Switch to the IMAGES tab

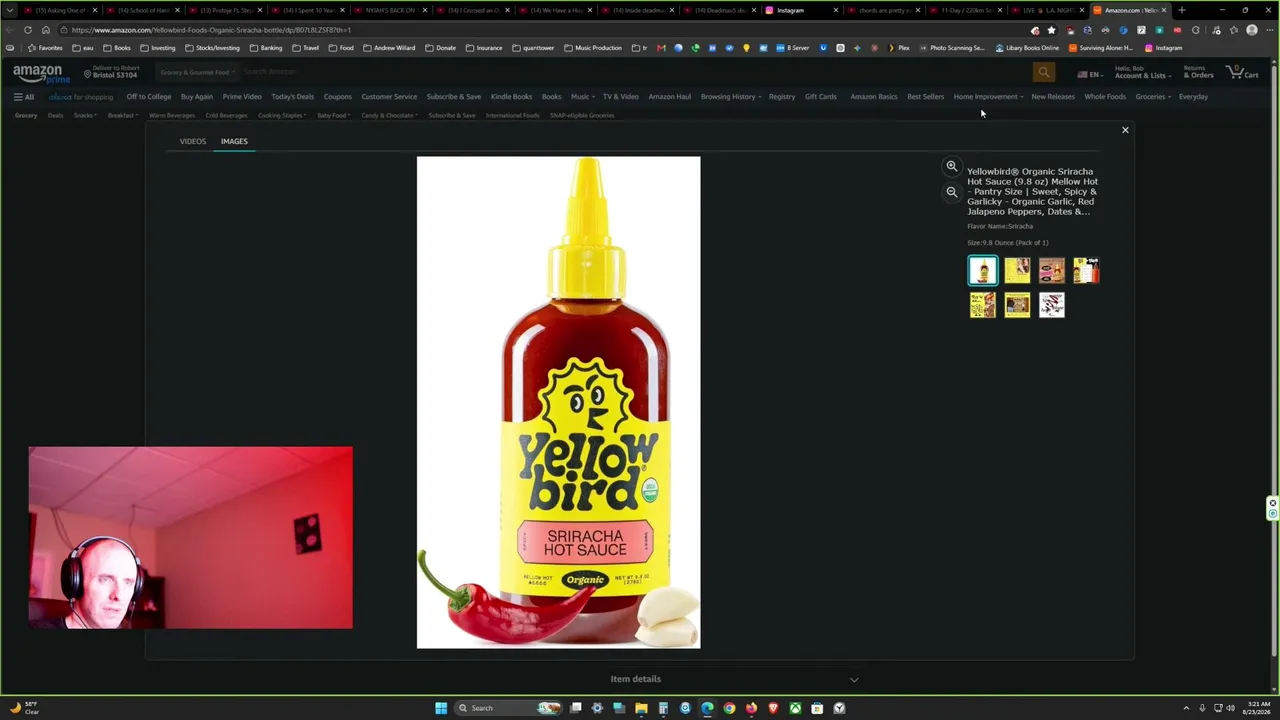pyautogui.click(x=234, y=141)
